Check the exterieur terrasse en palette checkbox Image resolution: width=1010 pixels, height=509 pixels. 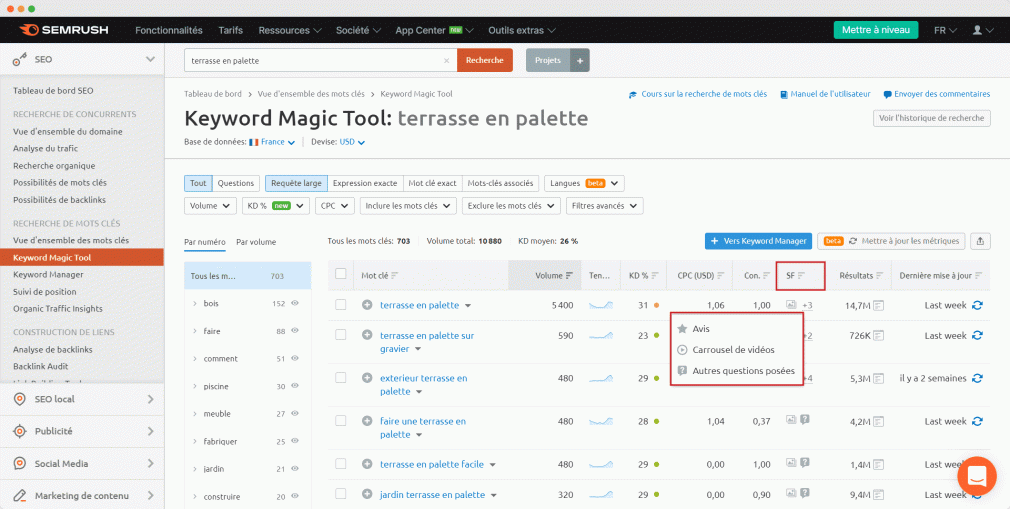click(341, 378)
